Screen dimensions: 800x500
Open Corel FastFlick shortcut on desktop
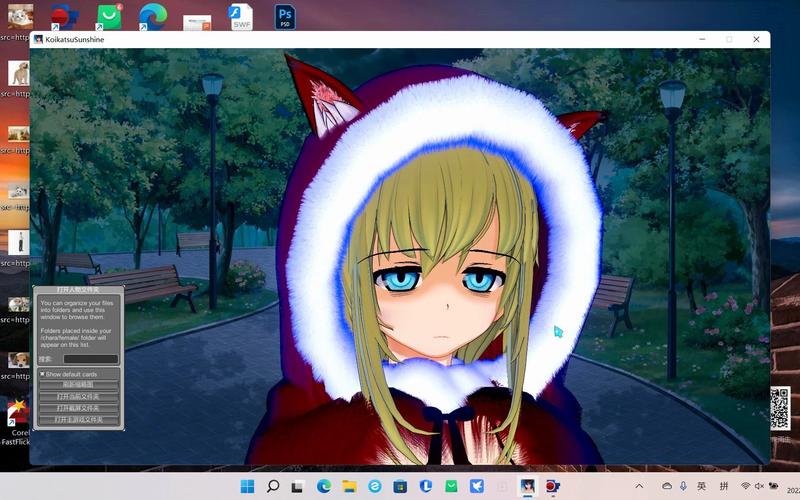click(x=17, y=414)
